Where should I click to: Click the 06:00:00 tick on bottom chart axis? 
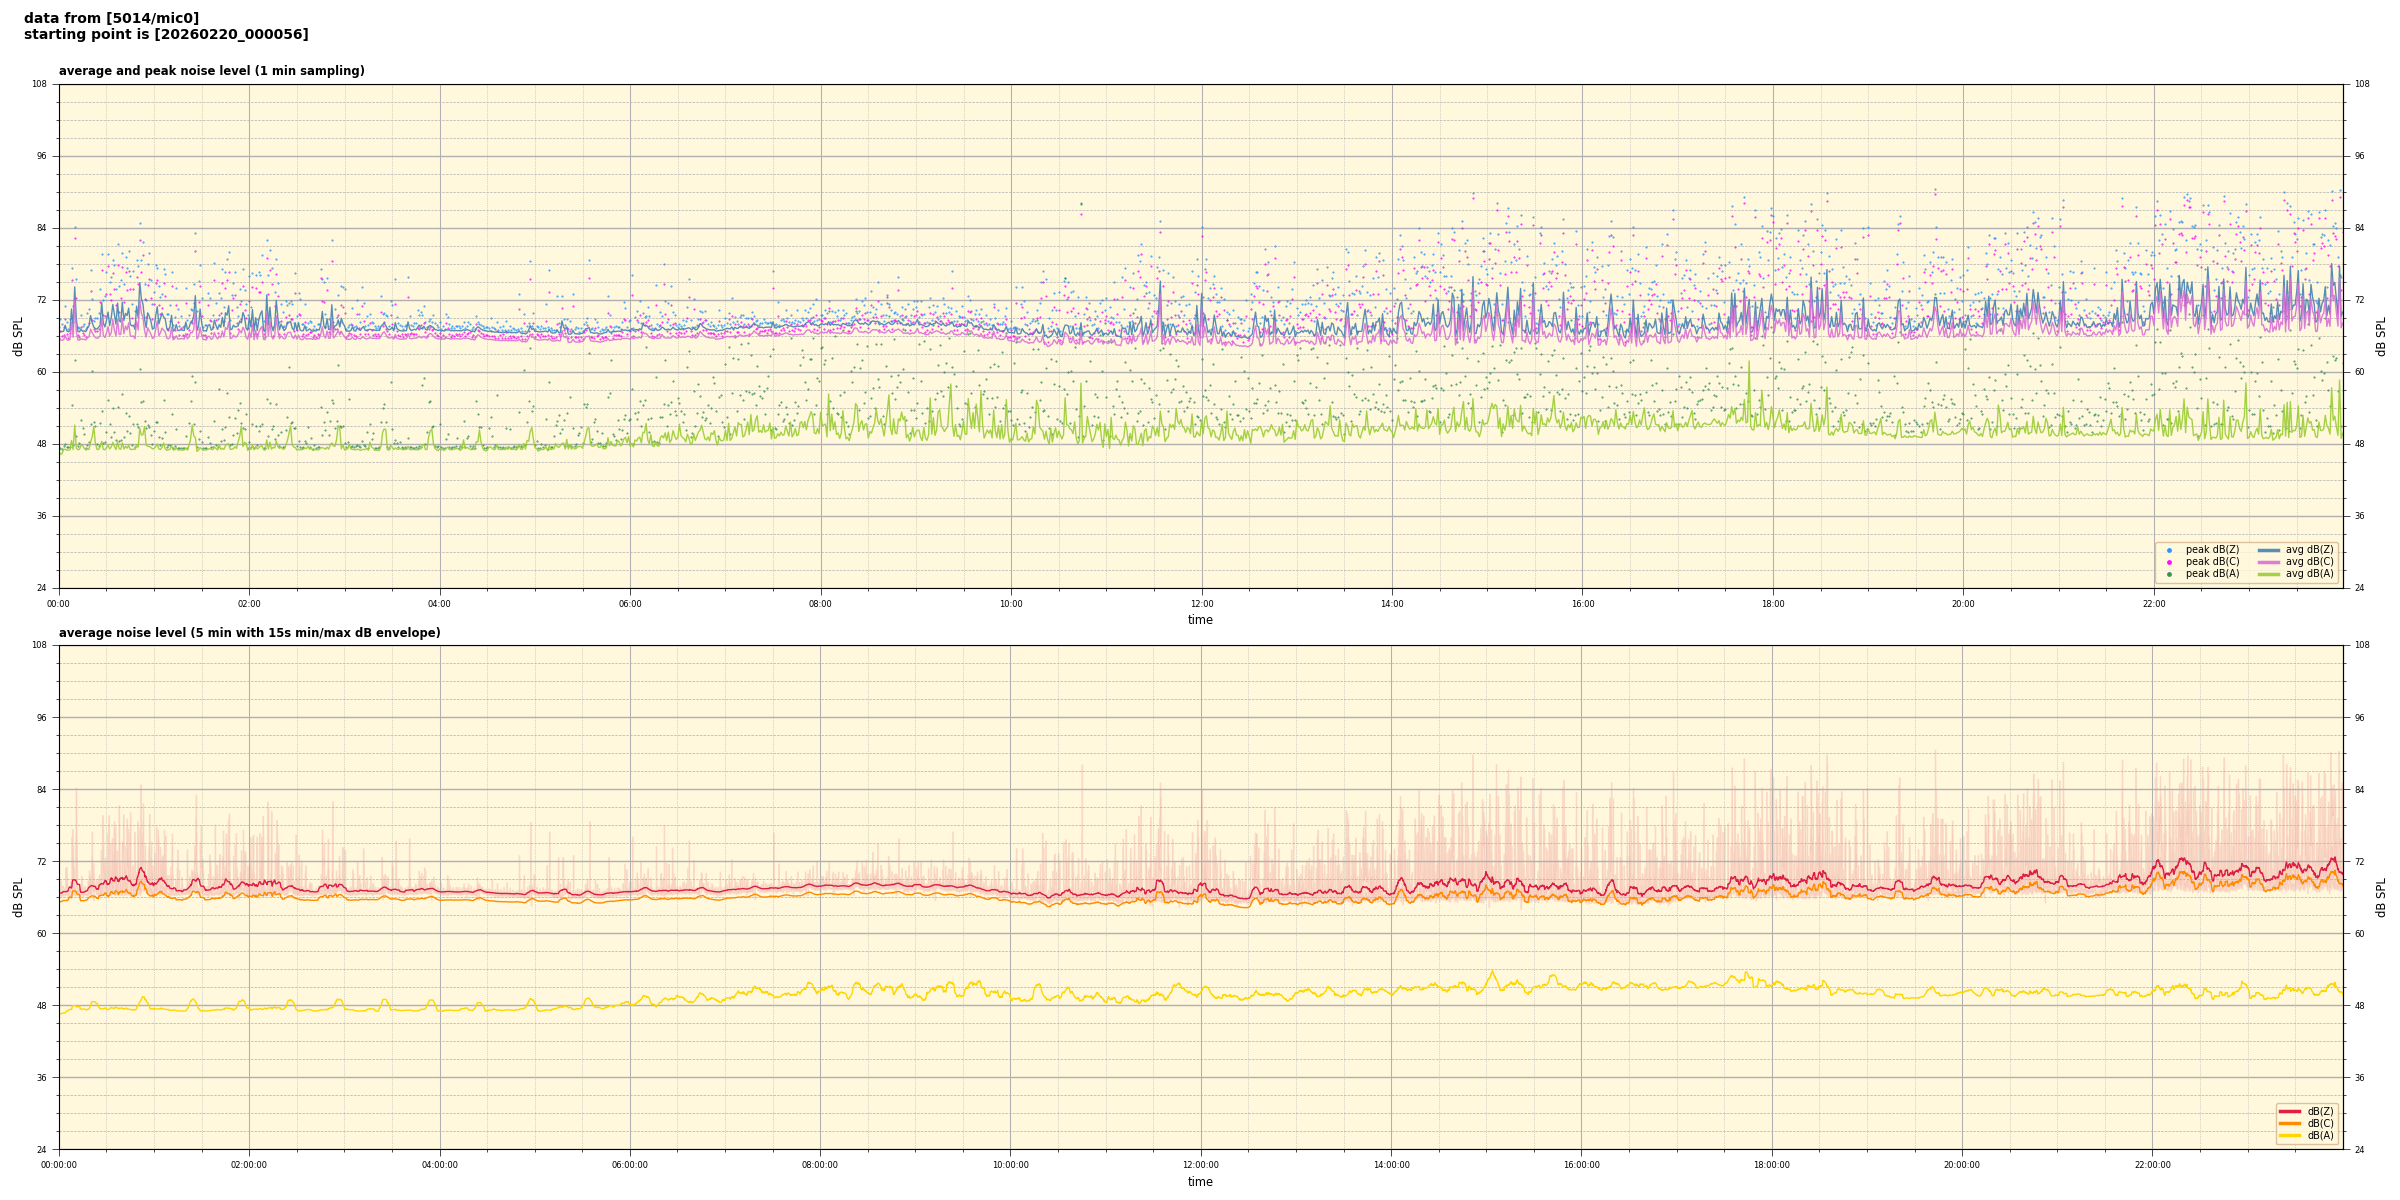pos(630,1165)
